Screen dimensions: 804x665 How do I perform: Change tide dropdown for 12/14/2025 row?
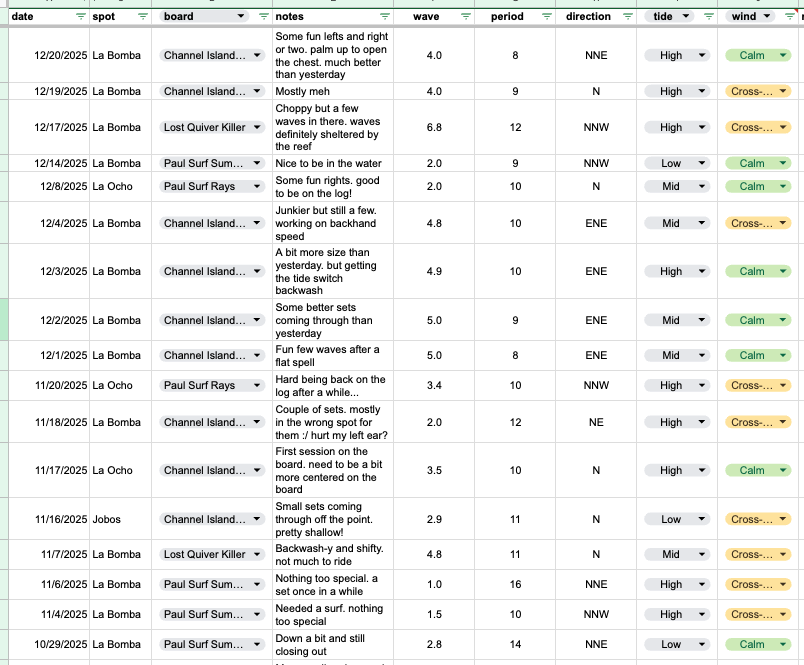pyautogui.click(x=702, y=163)
